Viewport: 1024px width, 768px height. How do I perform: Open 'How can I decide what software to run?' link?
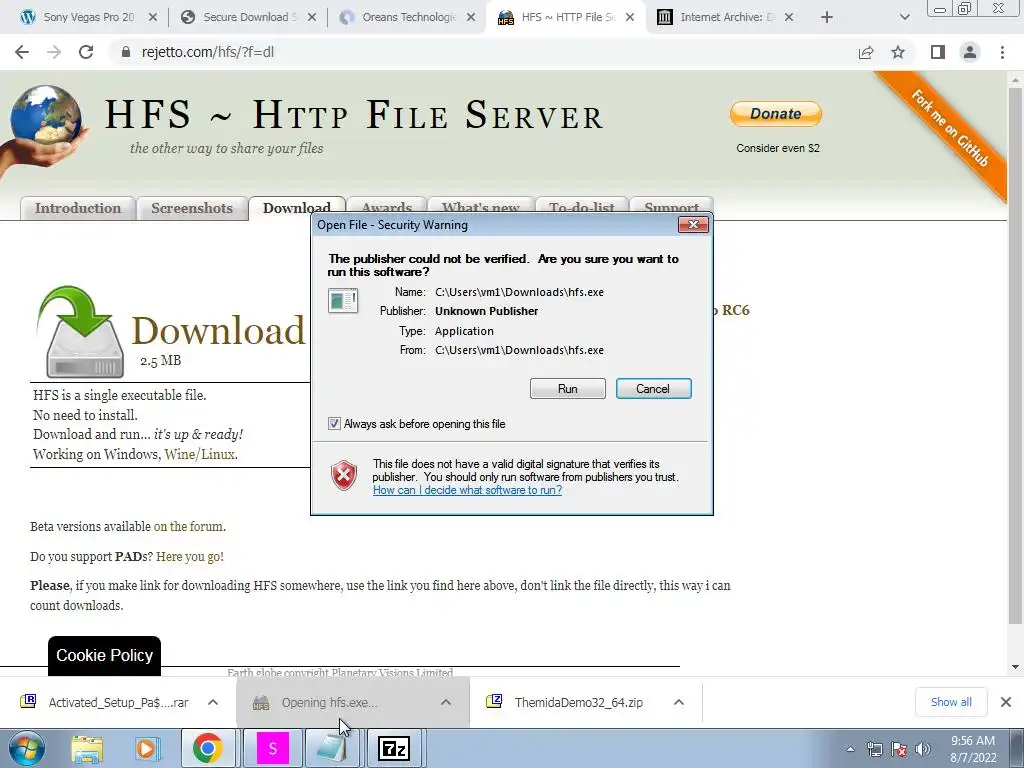click(x=467, y=490)
